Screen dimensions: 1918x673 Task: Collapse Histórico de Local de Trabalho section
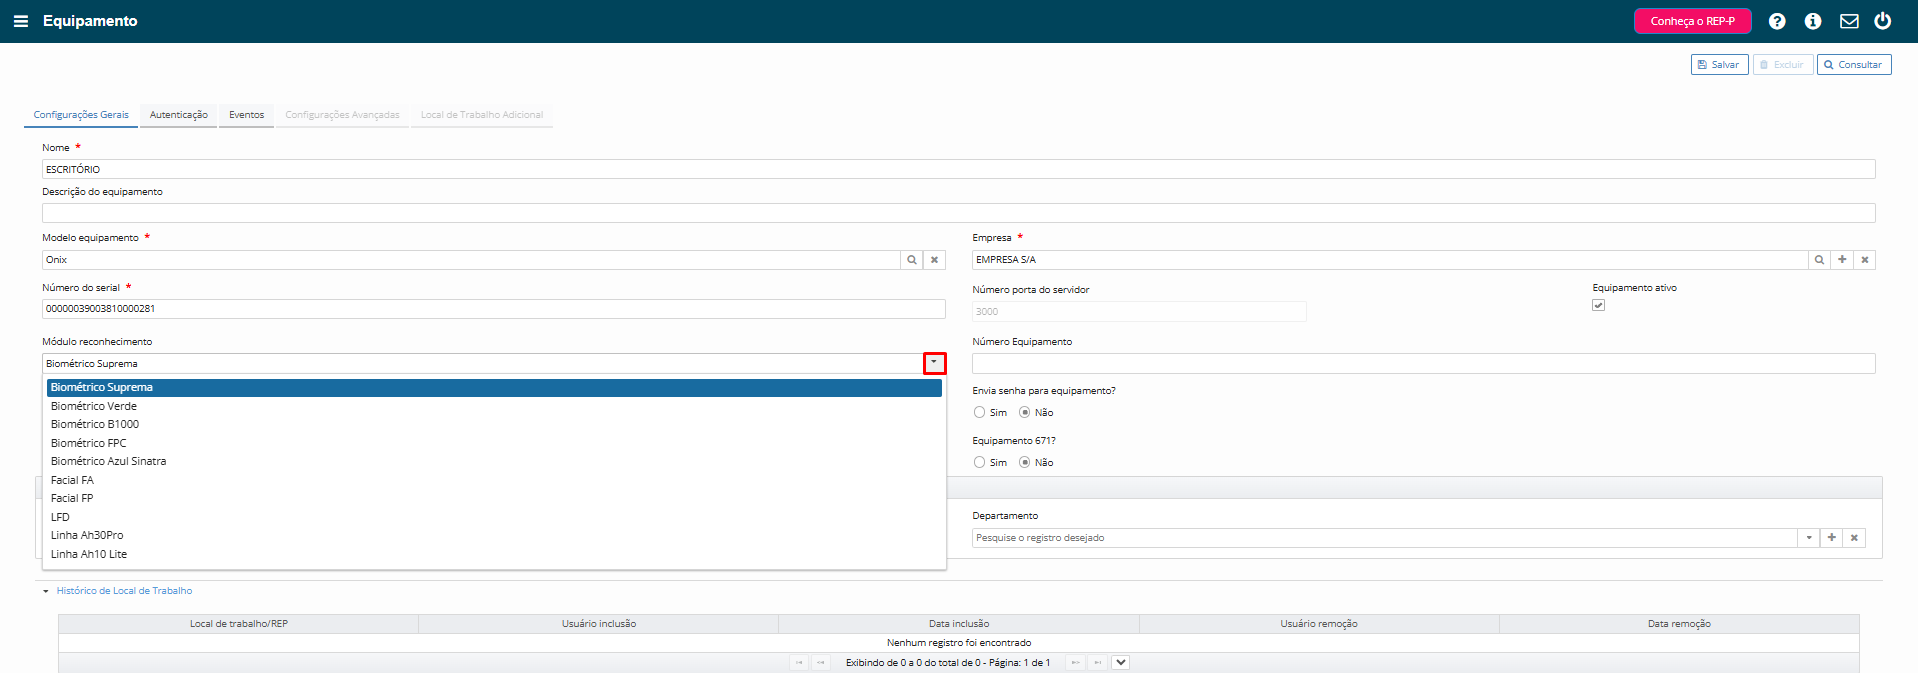coord(124,591)
